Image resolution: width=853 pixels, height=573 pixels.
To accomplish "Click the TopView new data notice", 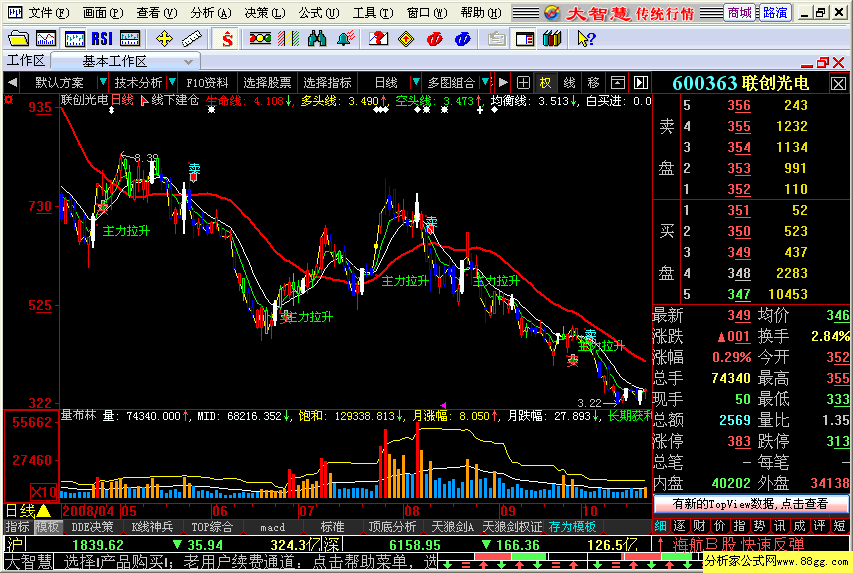I will (751, 504).
